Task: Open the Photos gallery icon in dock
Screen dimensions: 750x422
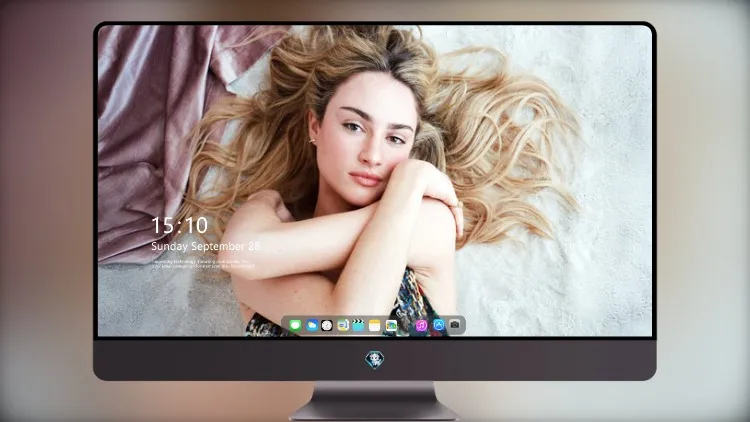Action: click(391, 326)
